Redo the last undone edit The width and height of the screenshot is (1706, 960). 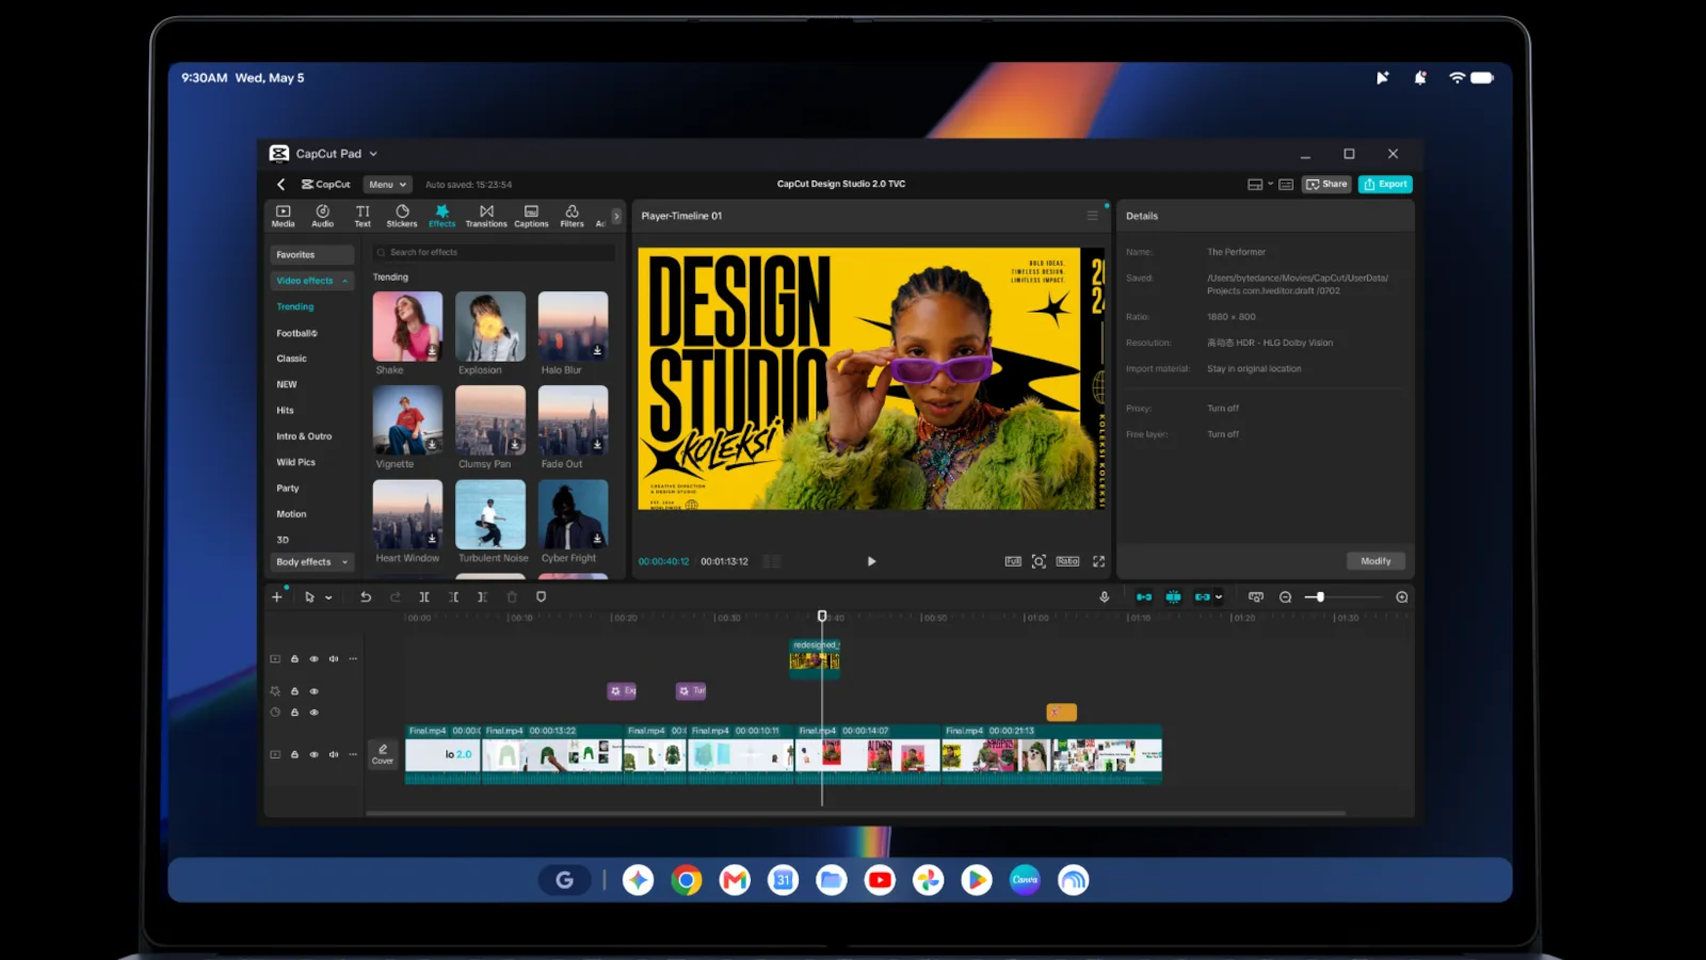395,597
